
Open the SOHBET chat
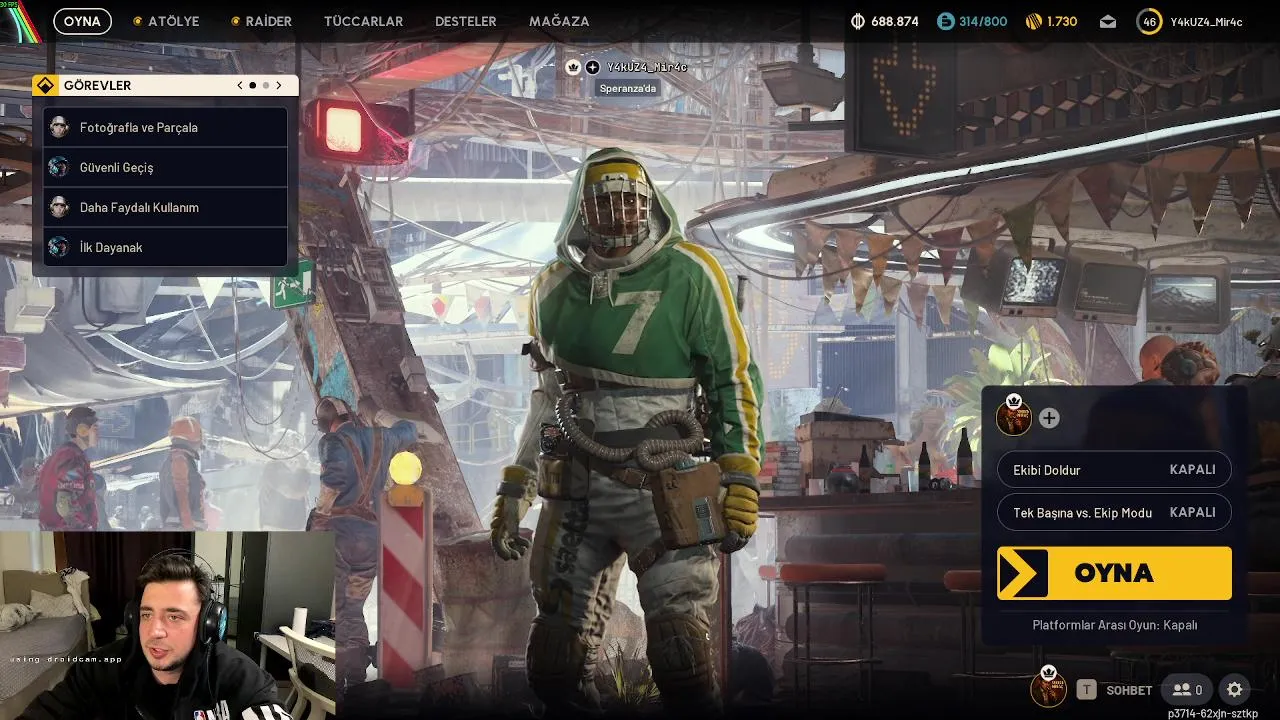tap(1129, 690)
